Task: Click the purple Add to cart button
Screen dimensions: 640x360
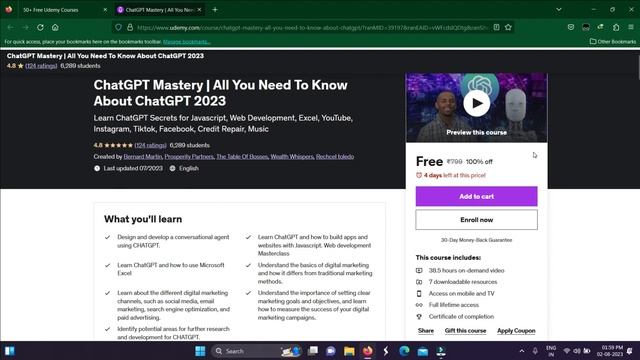Action: [476, 196]
